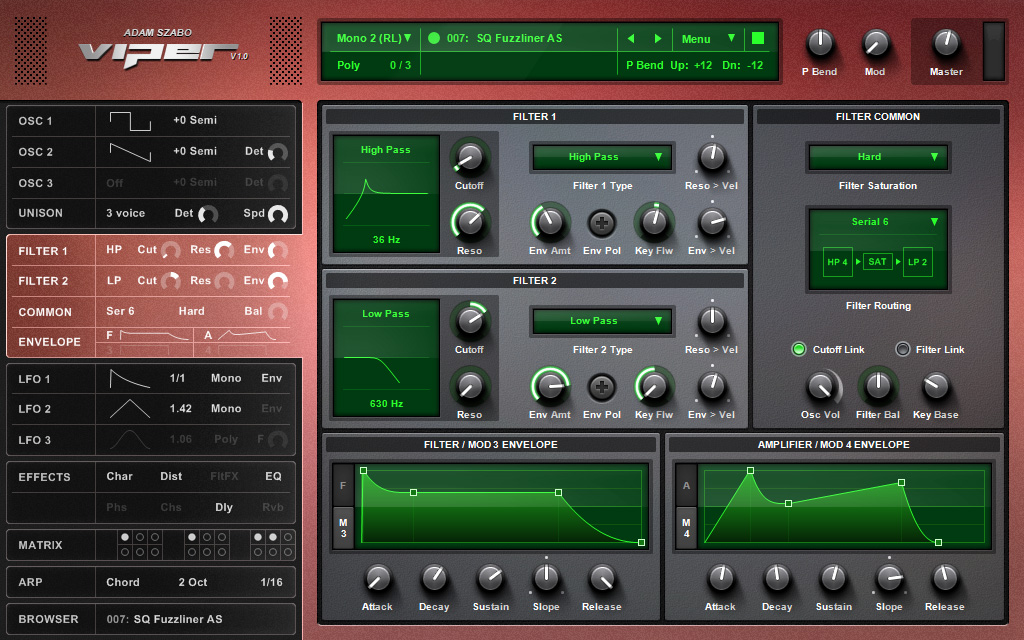Screen dimensions: 1024x640
Task: Click Filter 1 Env Pol plus button
Action: pos(601,222)
